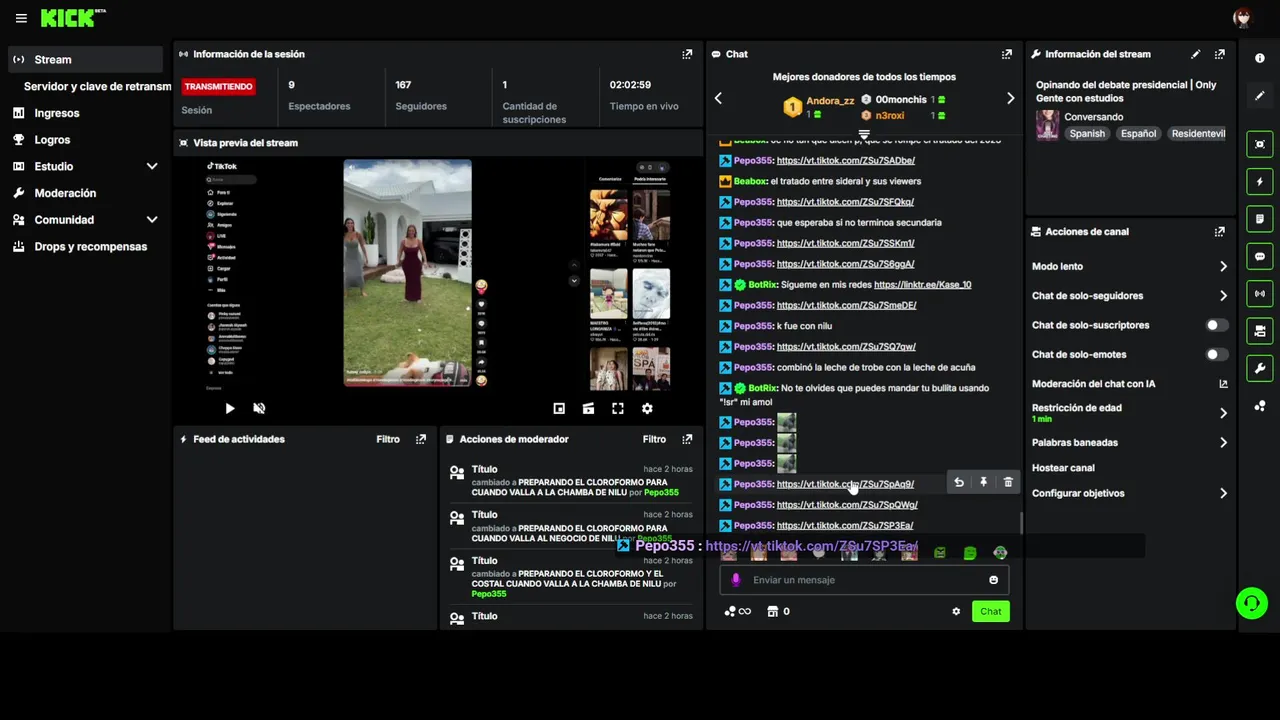Toggle the wrench icon in right sidebar

1260,368
